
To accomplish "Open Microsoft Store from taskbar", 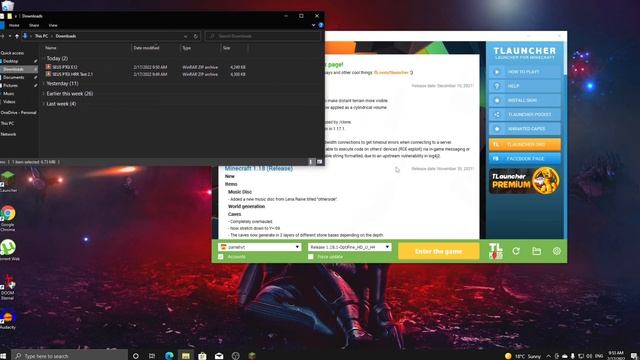I will coord(202,356).
